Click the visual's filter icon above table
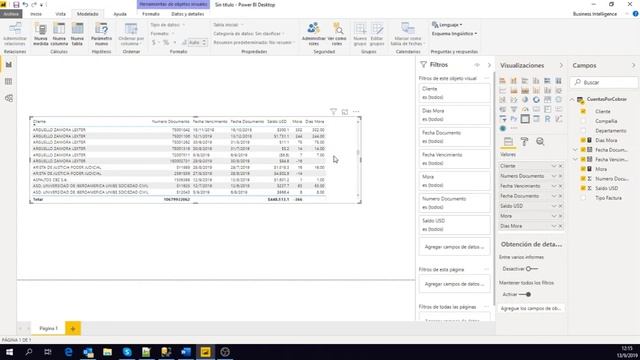This screenshot has height=360, width=640. [x=333, y=111]
